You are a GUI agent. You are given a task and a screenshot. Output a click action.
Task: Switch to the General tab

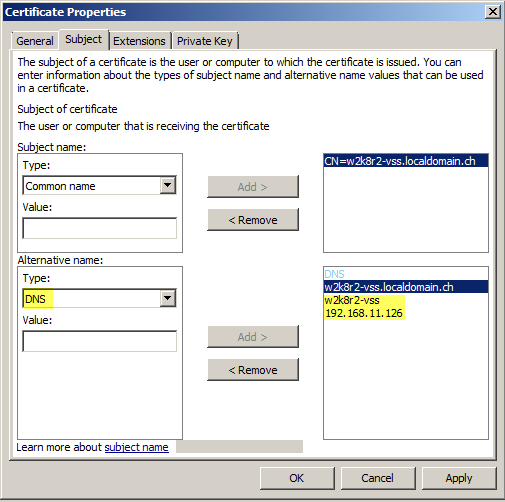(35, 41)
